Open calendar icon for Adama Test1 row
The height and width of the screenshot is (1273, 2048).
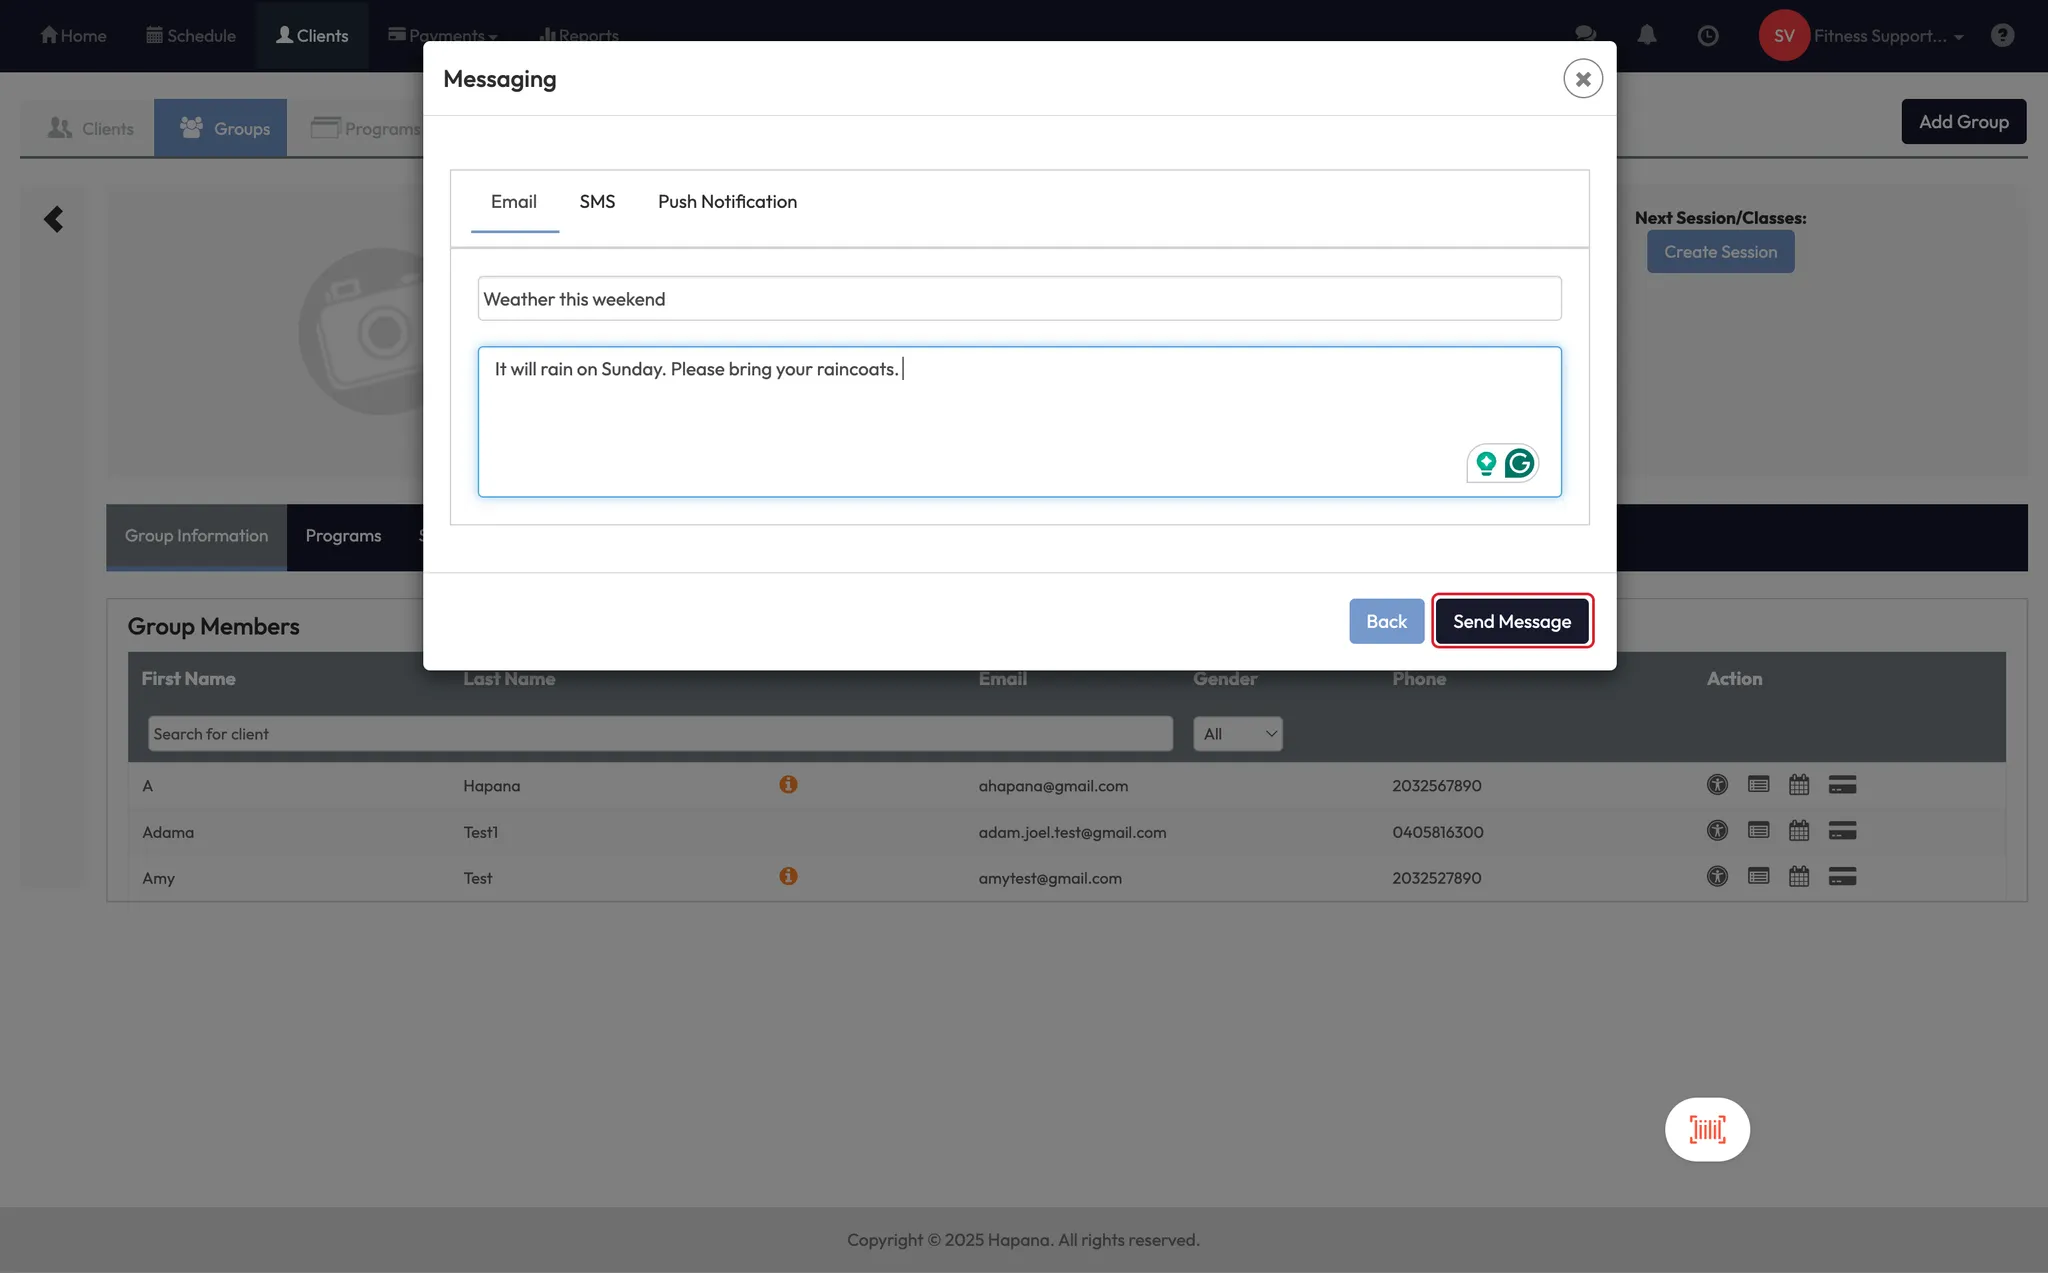point(1799,831)
